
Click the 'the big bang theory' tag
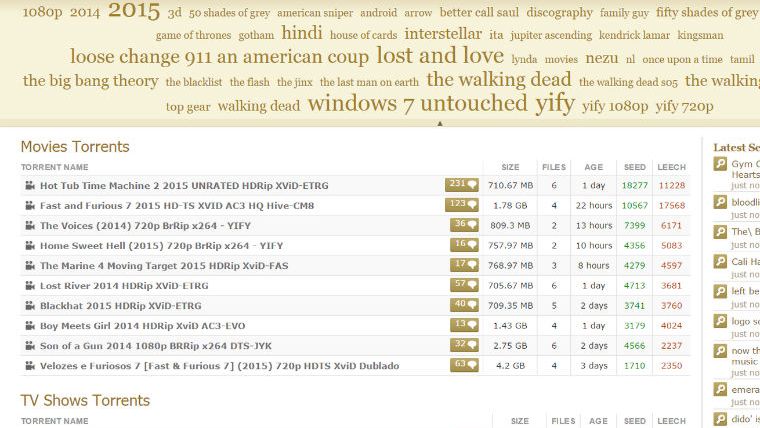(91, 80)
